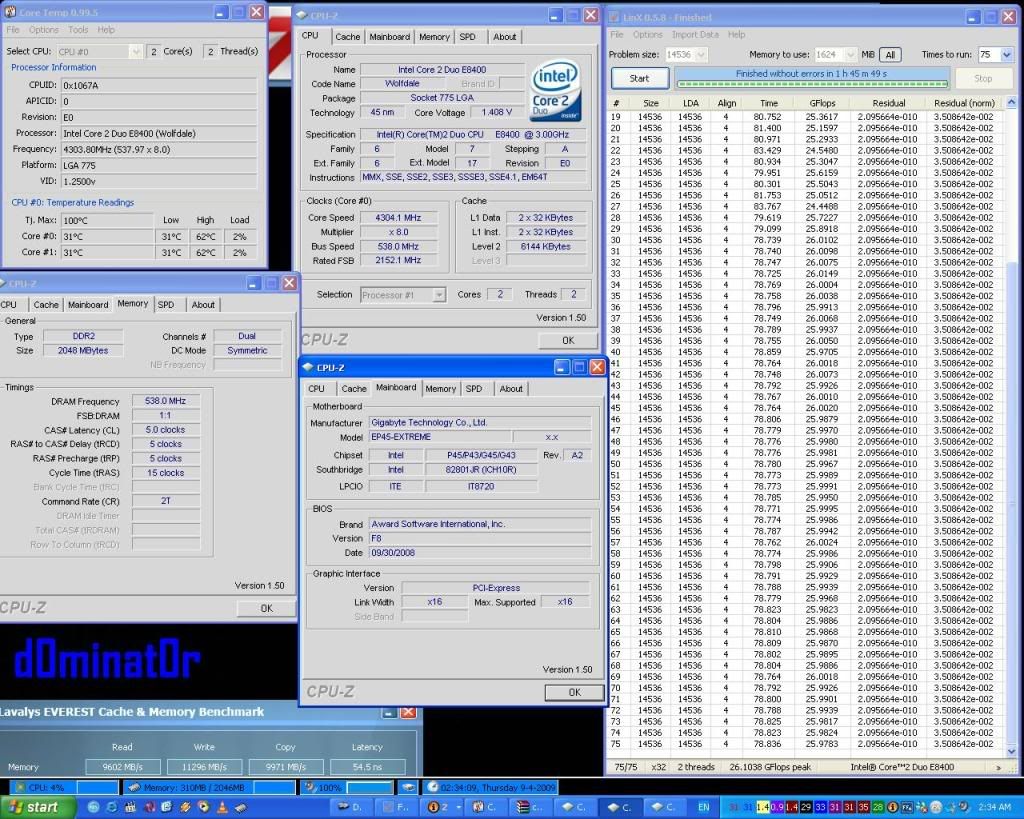Click the FF tray icon
The width and height of the screenshot is (1024, 819).
tap(906, 807)
